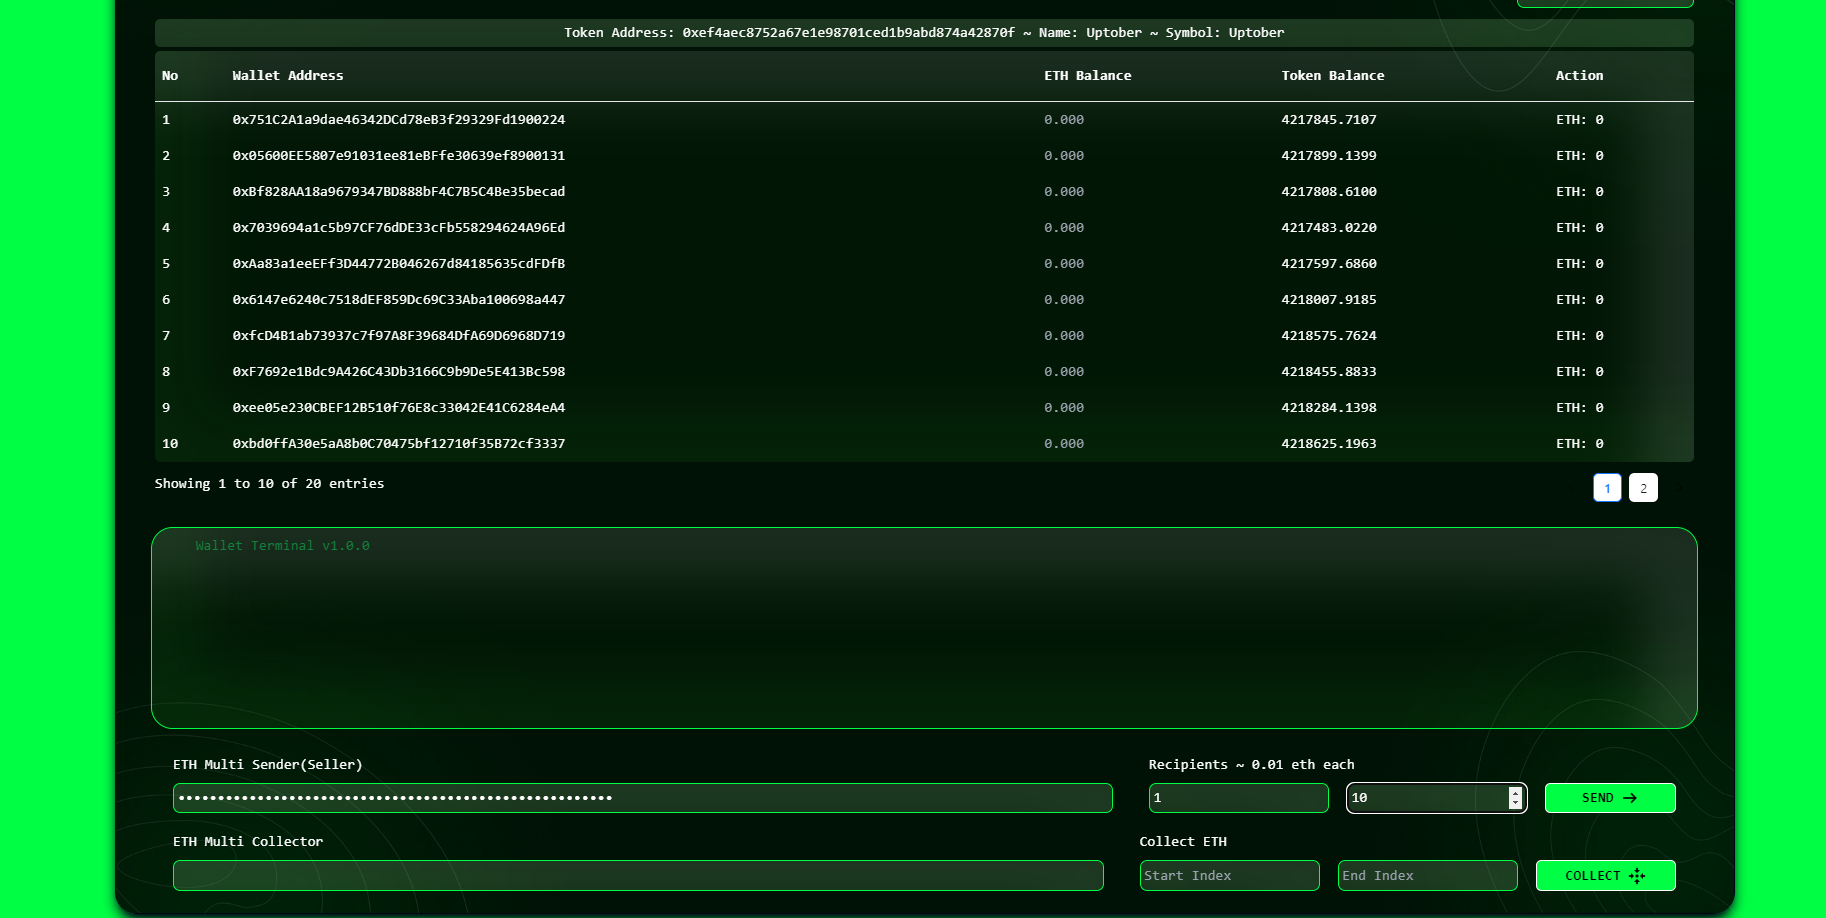
Task: Click the Collect ETH End Index field
Action: [1427, 876]
